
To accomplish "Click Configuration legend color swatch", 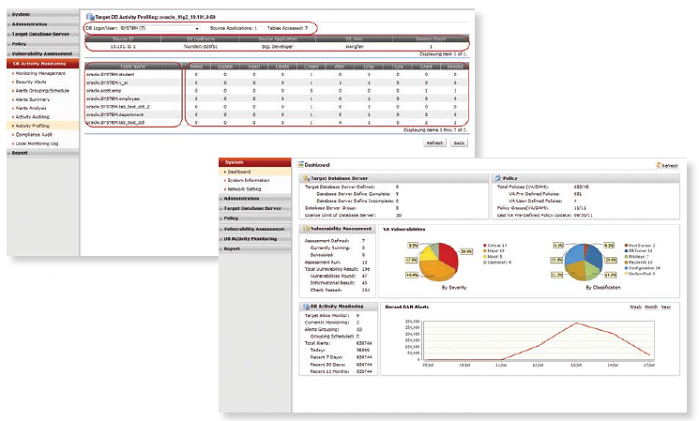I will point(626,268).
